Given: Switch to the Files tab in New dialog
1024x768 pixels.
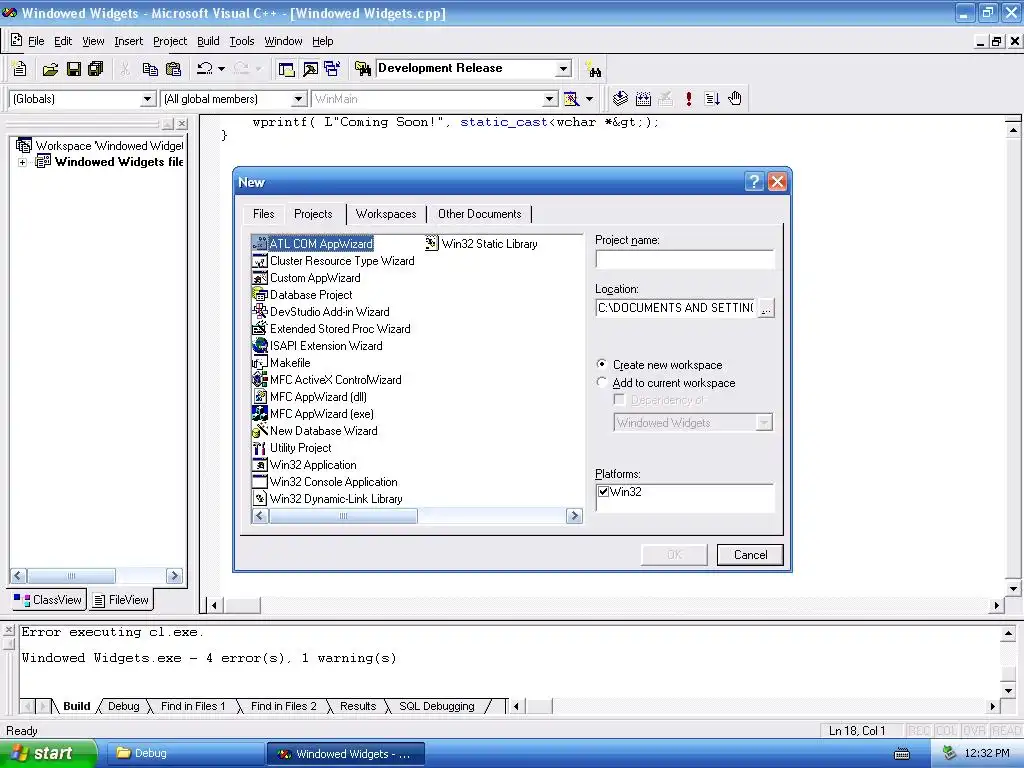Looking at the screenshot, I should click(x=263, y=214).
